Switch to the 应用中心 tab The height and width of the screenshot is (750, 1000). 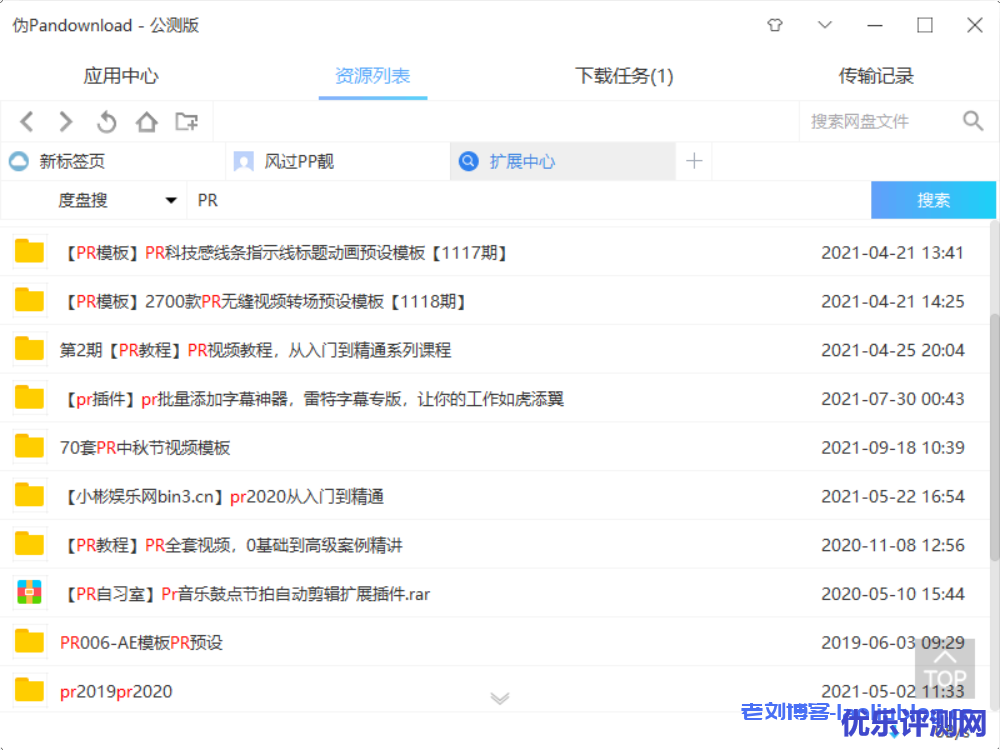(121, 76)
